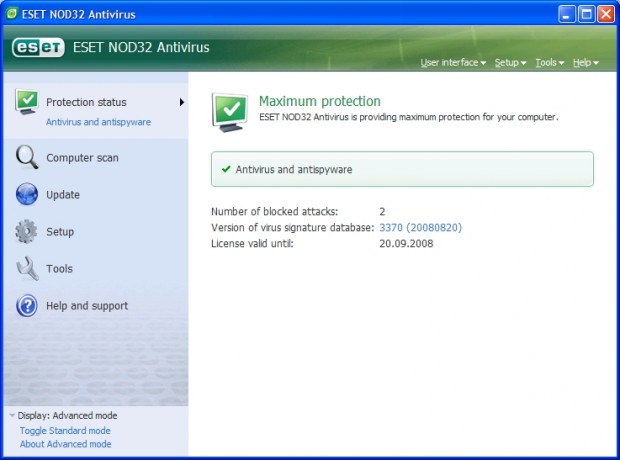
Task: Click About Advanced mode link
Action: (x=66, y=444)
